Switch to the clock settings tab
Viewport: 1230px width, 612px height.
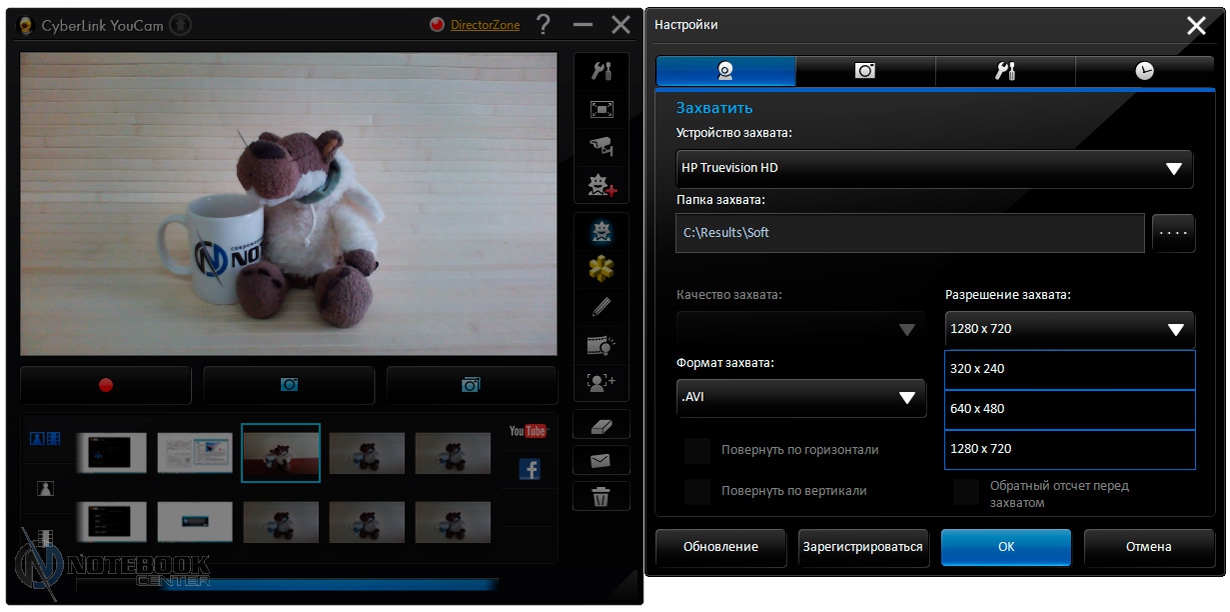point(1144,71)
